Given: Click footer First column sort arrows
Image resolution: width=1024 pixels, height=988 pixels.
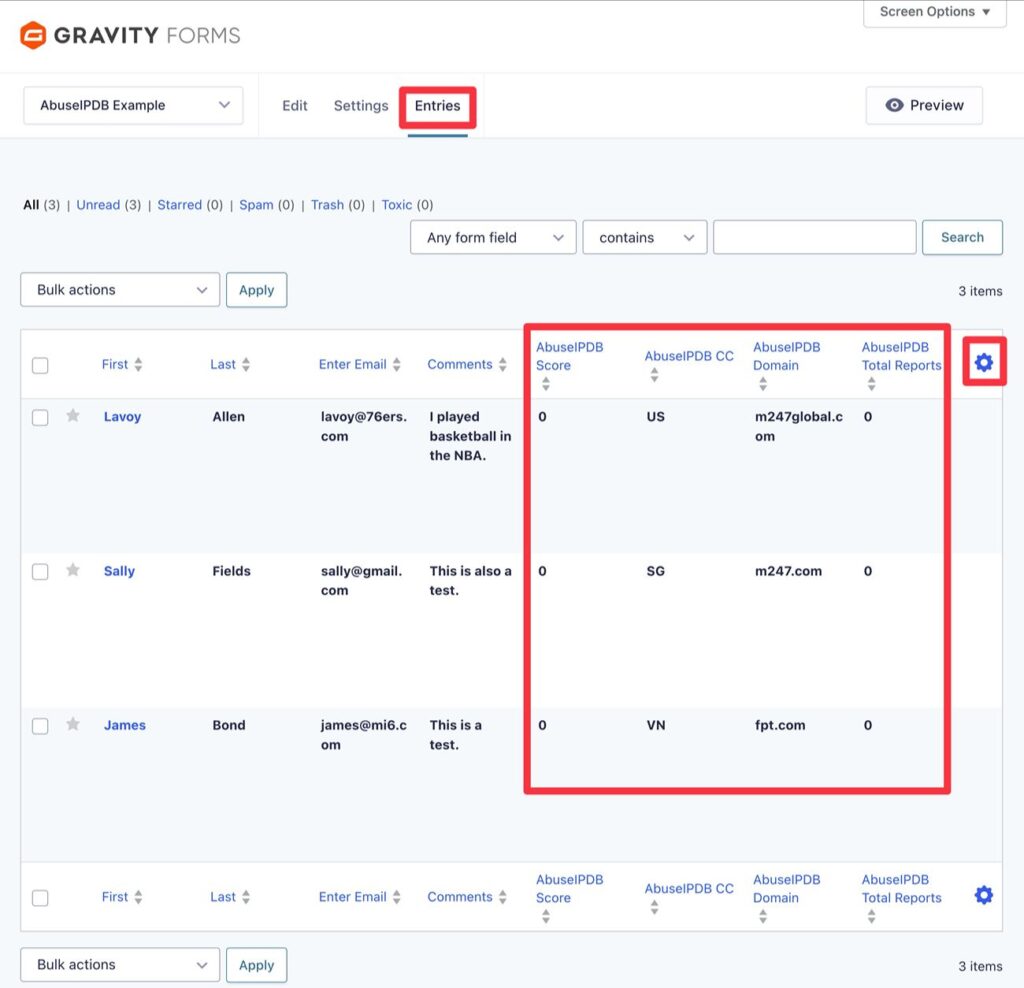Looking at the screenshot, I should [x=138, y=897].
